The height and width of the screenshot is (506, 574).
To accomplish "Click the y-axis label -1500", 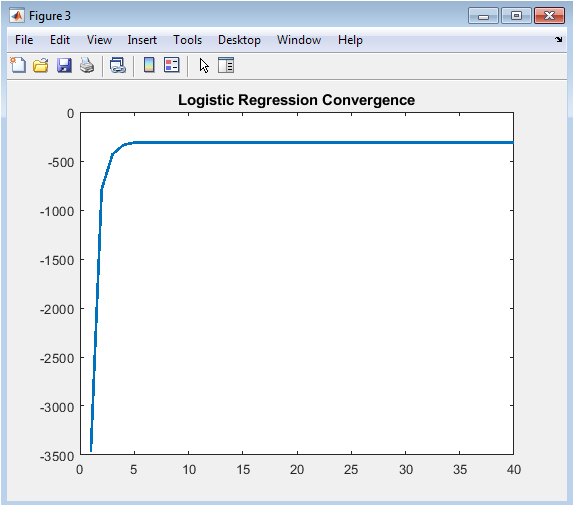I will click(x=57, y=260).
